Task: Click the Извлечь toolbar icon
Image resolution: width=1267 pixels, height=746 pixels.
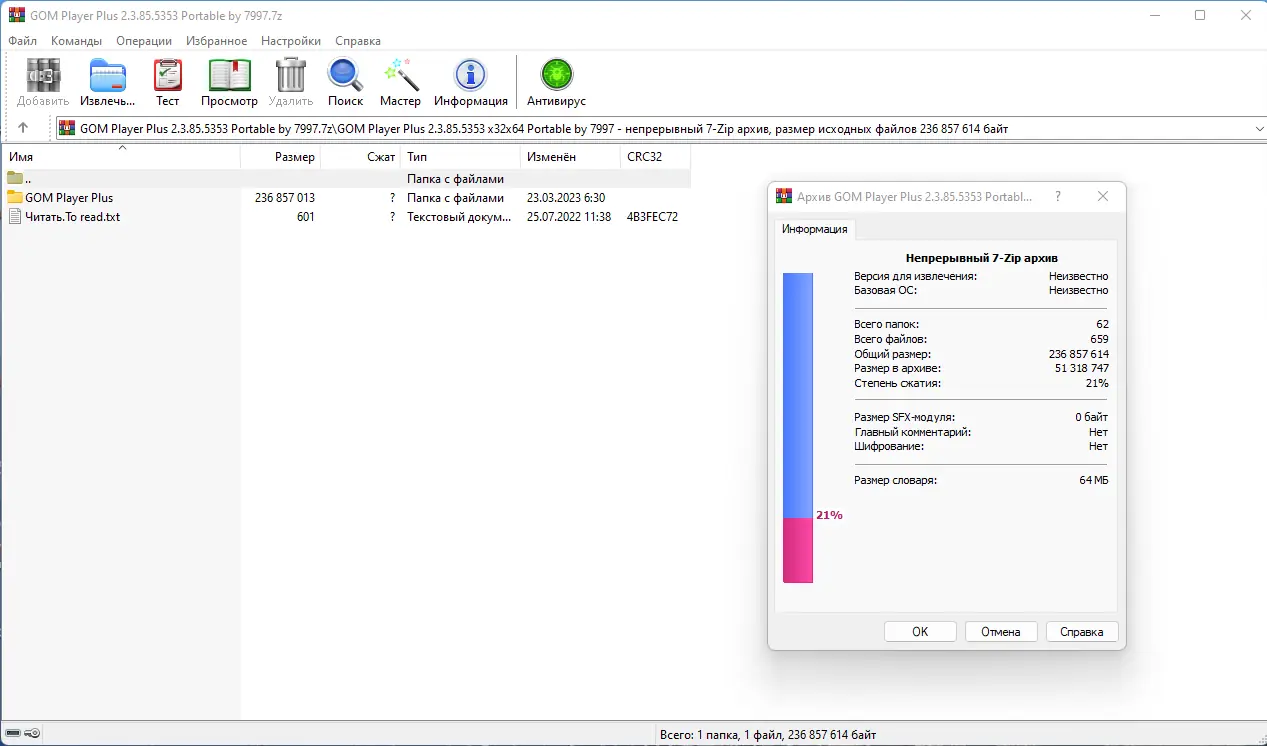Action: coord(108,76)
